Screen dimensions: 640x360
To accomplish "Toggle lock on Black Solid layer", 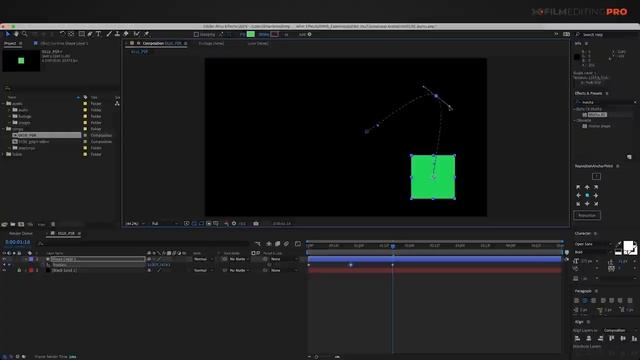I will pyautogui.click(x=19, y=270).
